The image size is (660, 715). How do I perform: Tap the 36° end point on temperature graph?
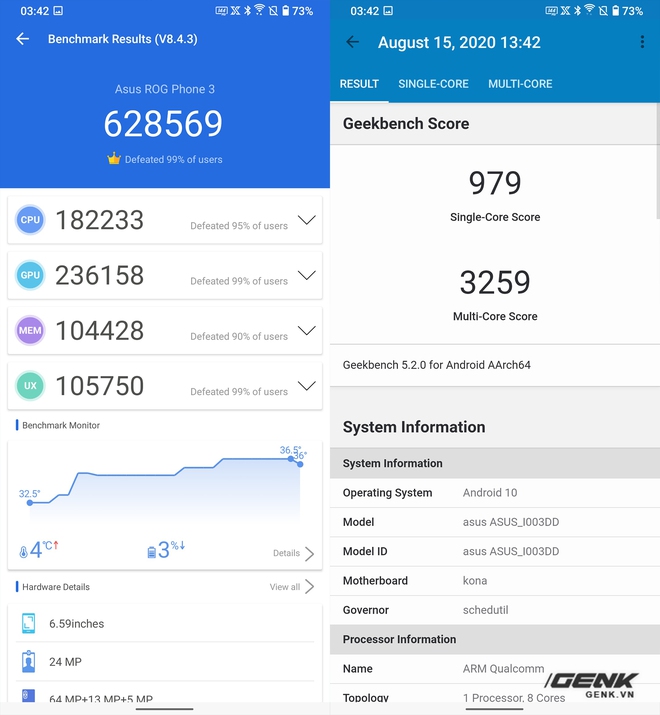(x=300, y=464)
